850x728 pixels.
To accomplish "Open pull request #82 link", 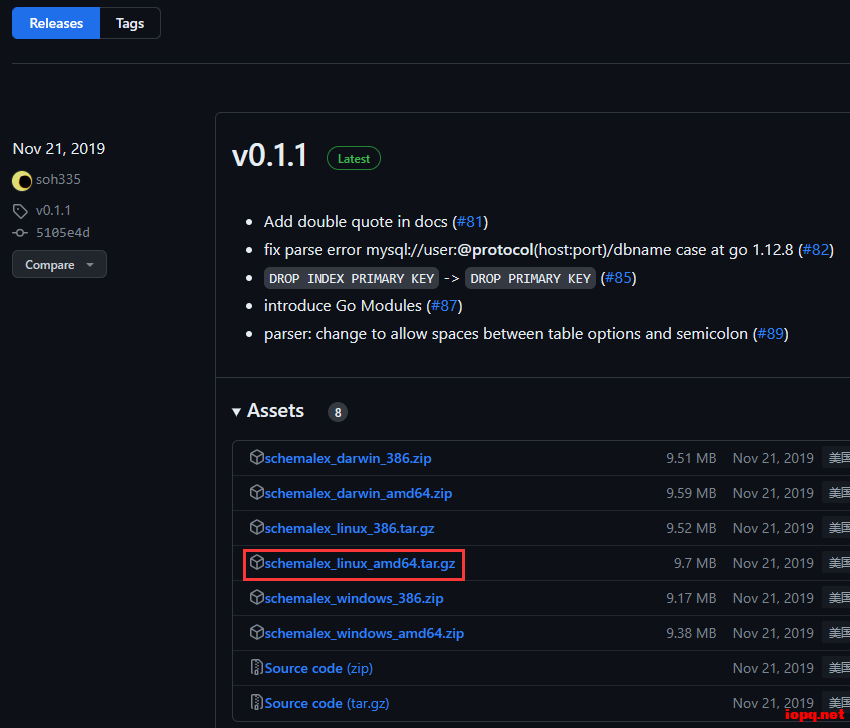I will [x=815, y=250].
